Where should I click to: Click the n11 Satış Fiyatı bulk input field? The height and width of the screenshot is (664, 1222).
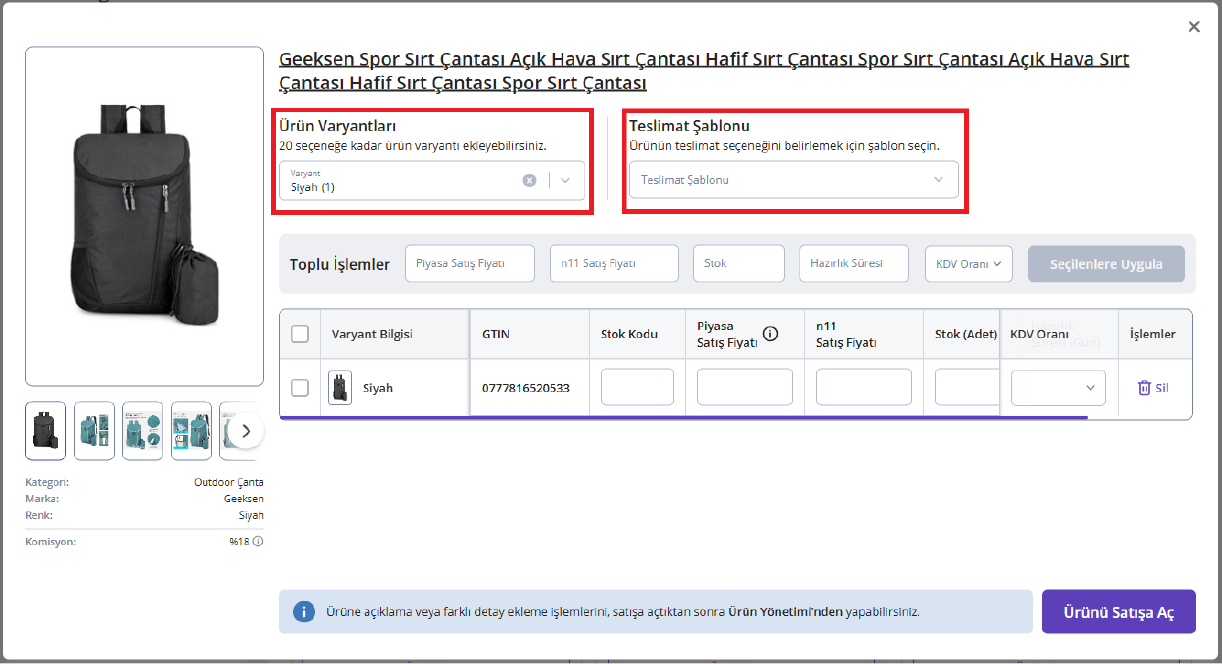pos(614,264)
